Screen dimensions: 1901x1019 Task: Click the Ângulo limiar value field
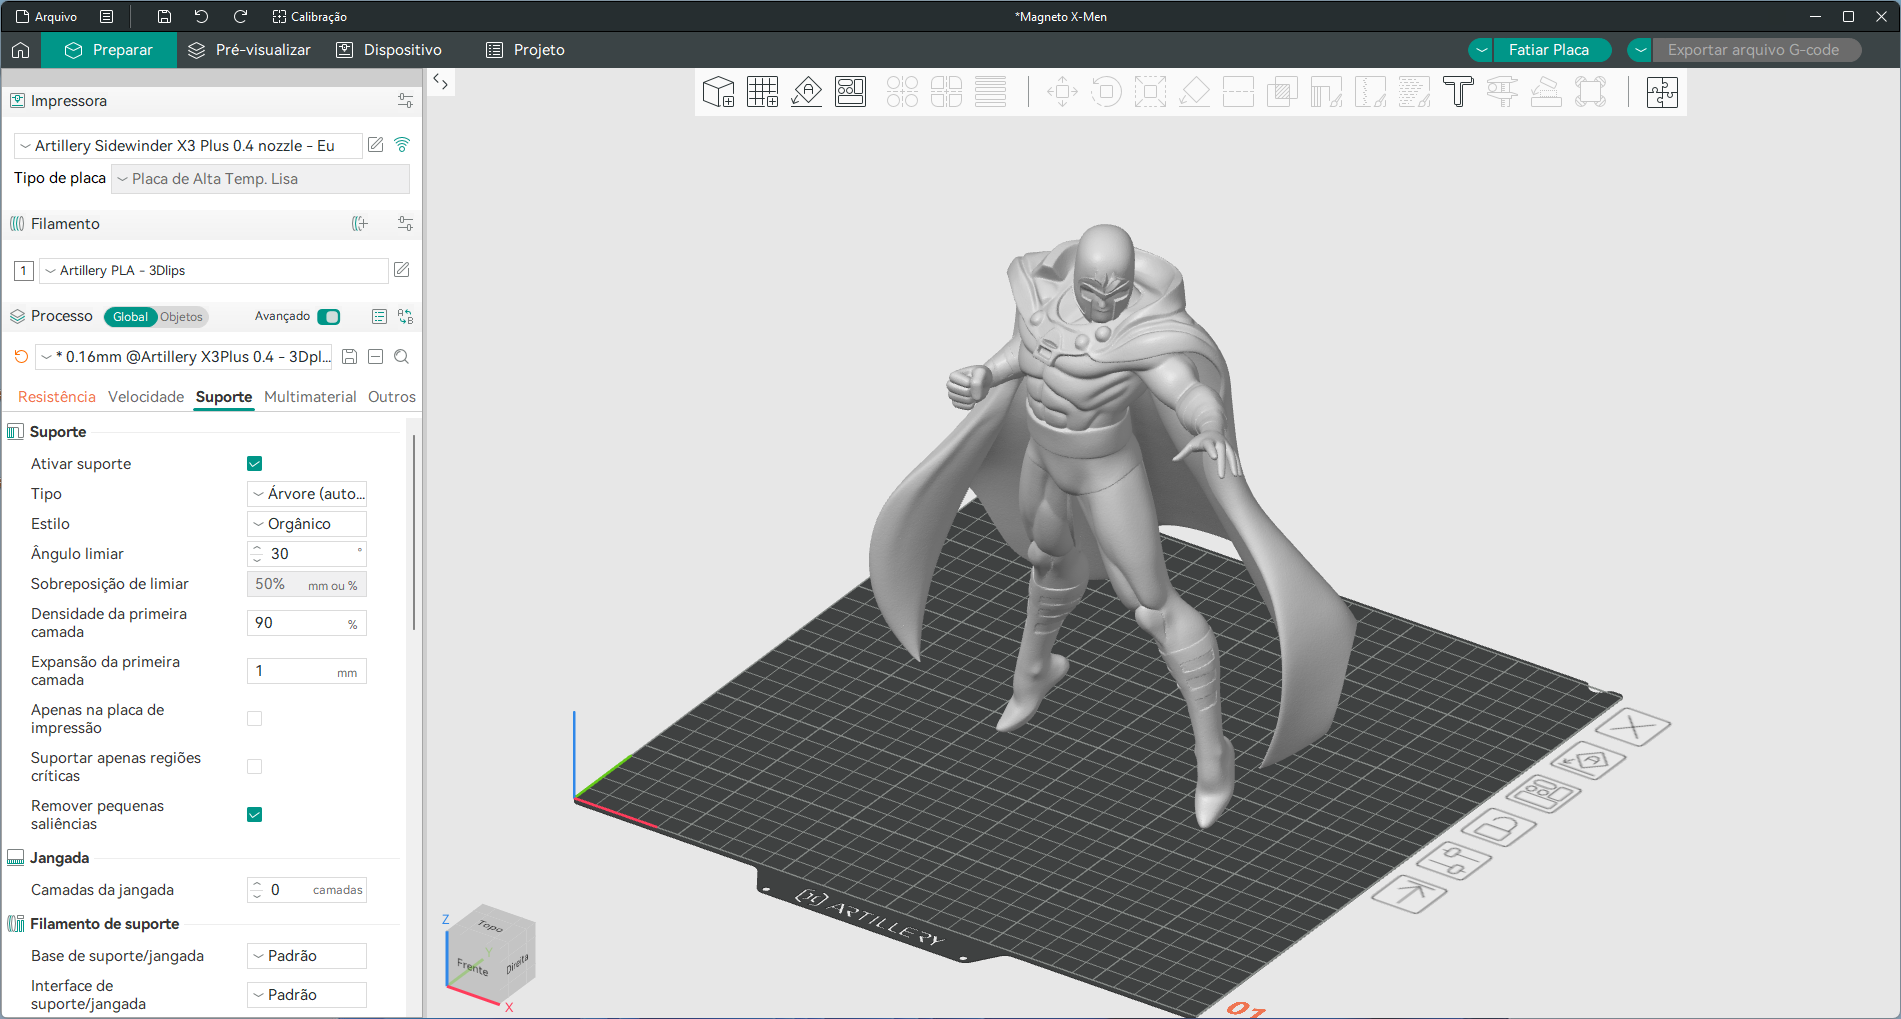point(307,554)
